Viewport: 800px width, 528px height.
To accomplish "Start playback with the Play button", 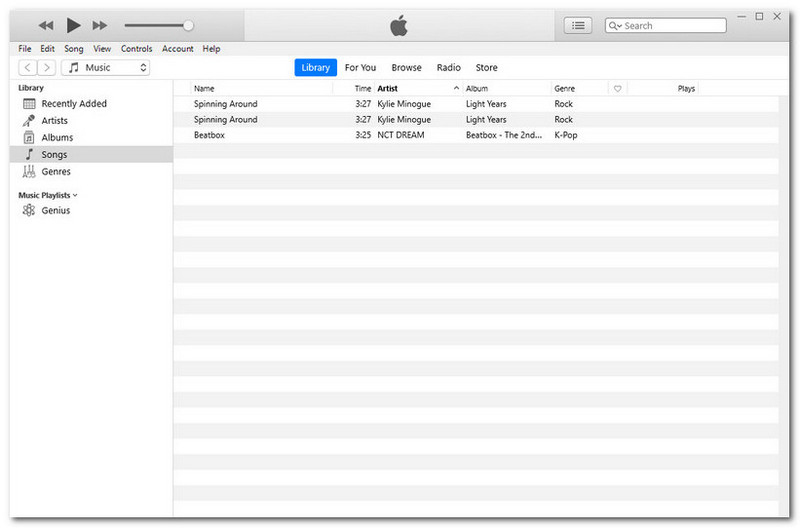I will (x=73, y=25).
